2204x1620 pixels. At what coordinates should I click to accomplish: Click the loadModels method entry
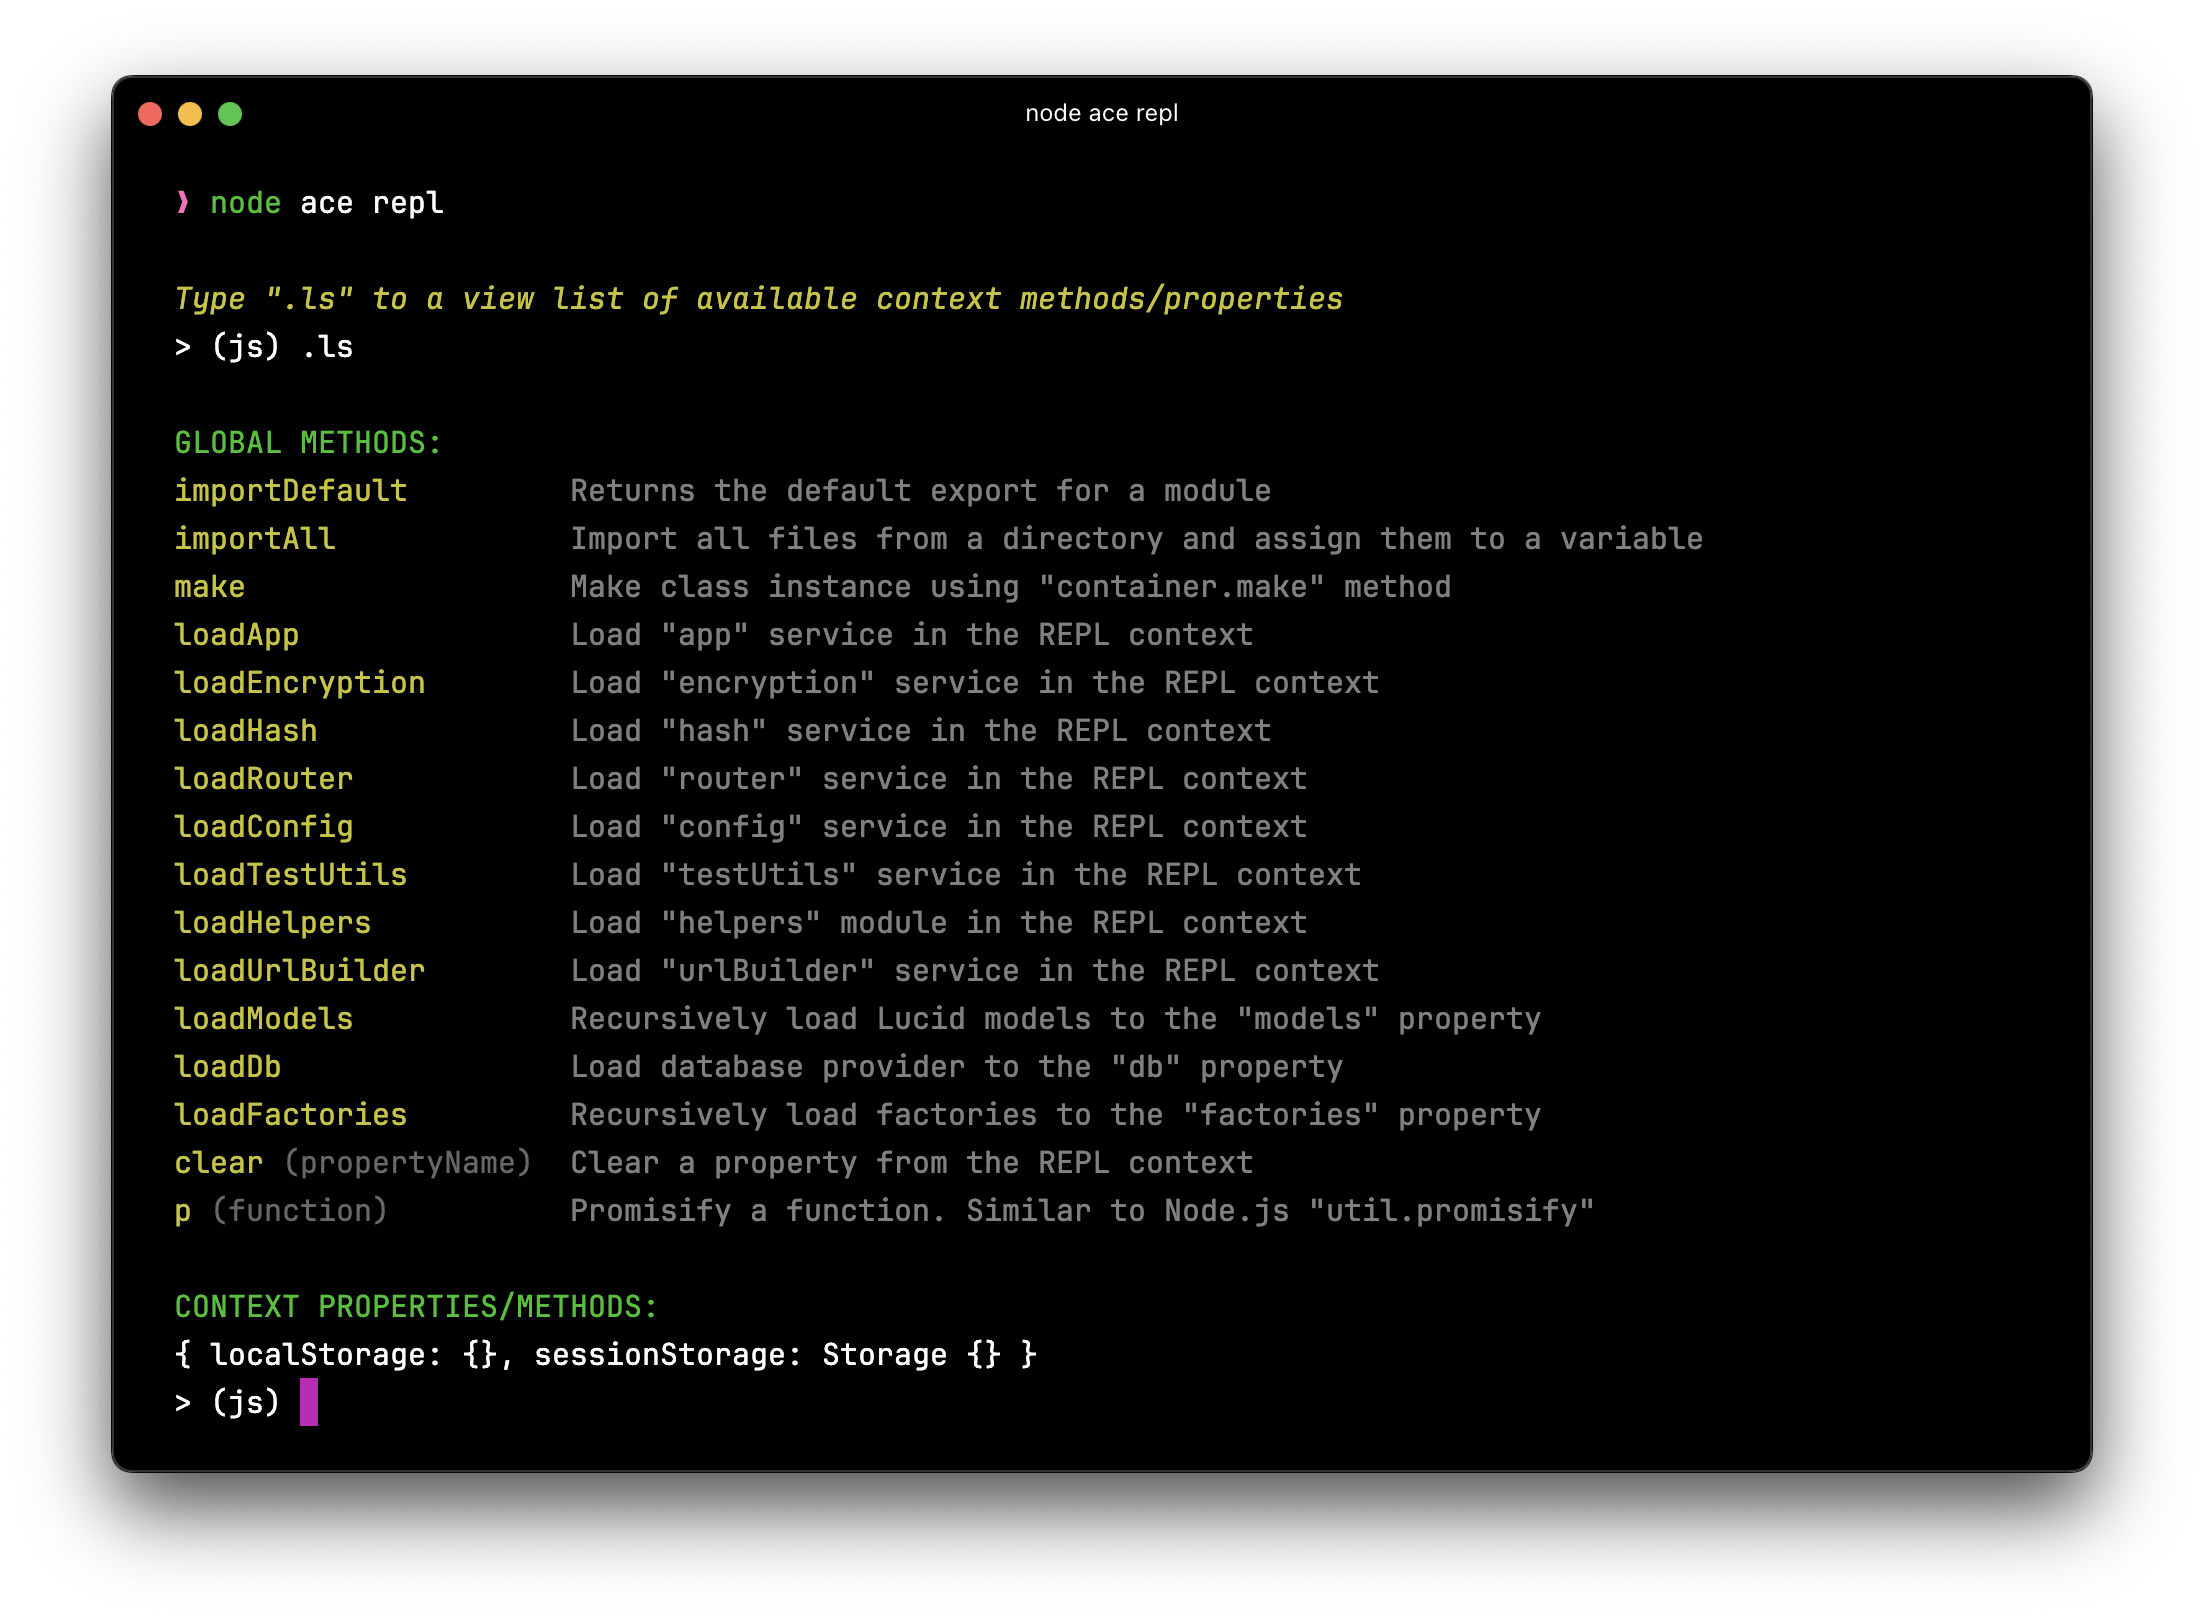(x=263, y=1019)
